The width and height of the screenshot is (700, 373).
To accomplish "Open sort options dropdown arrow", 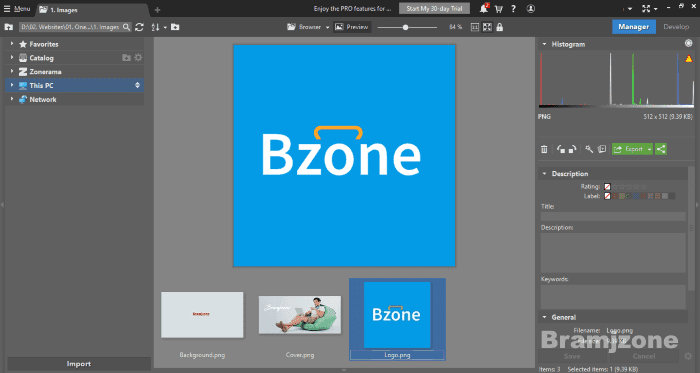I will coord(165,28).
